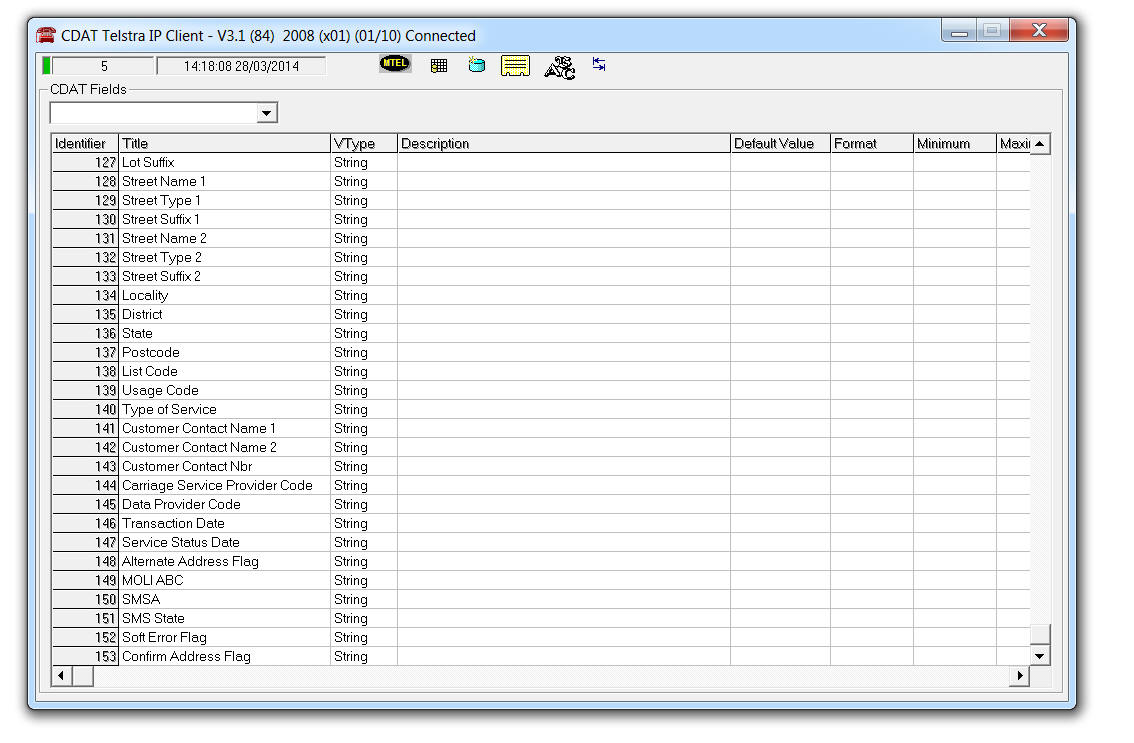
Task: Click the vertical scrollbar up arrow
Action: click(x=1040, y=144)
